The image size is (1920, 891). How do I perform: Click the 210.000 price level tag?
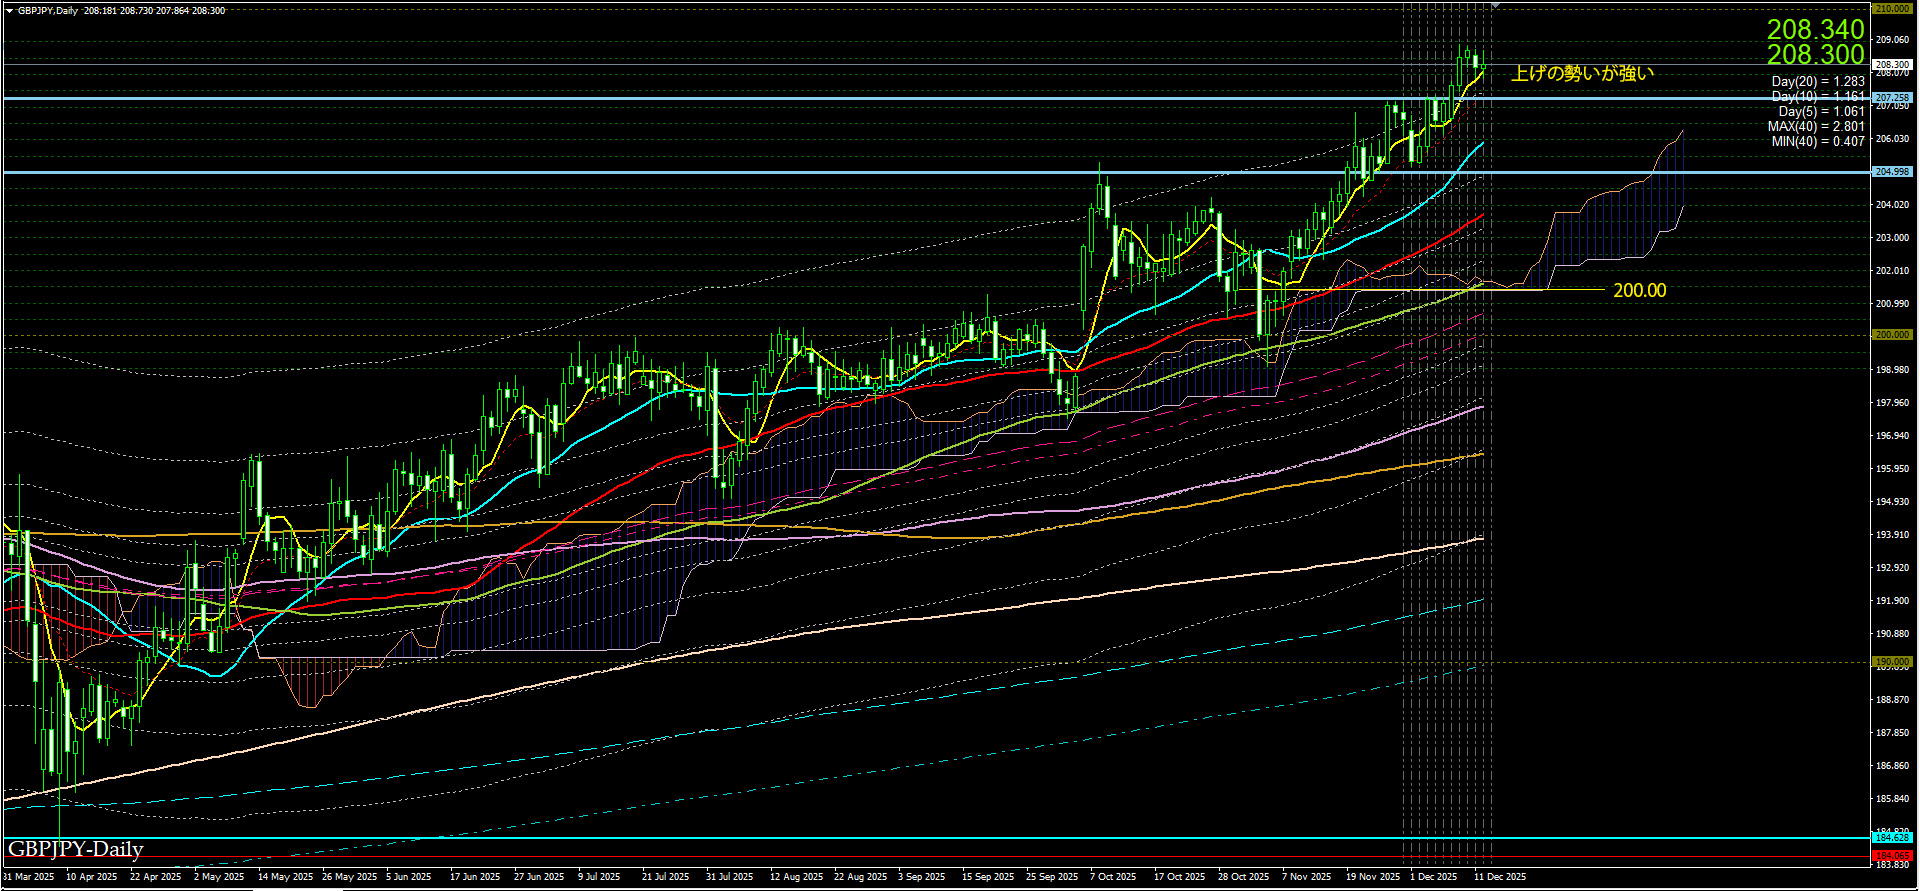(x=1892, y=9)
